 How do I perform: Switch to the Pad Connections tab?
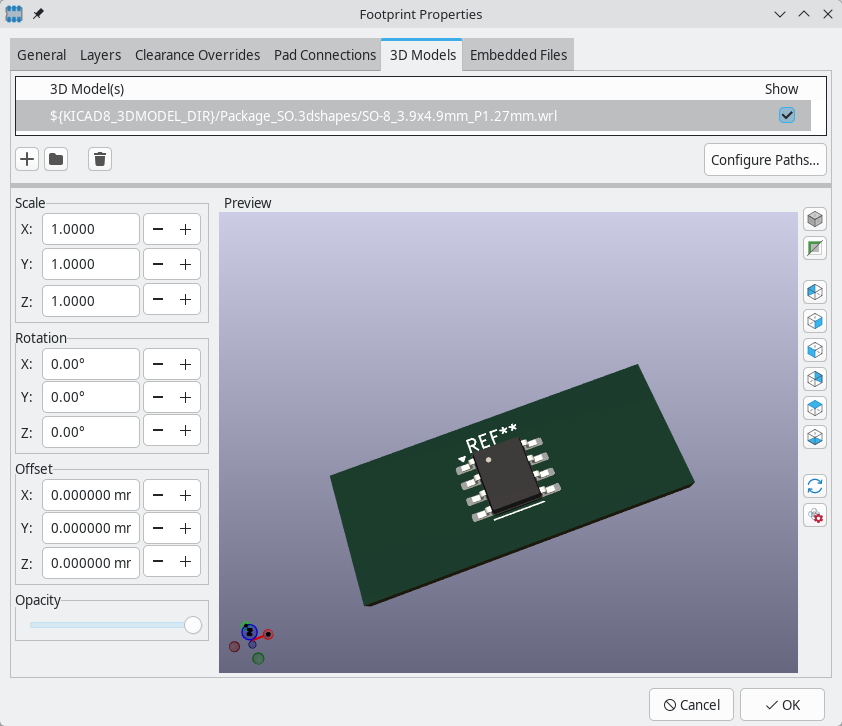pos(324,55)
